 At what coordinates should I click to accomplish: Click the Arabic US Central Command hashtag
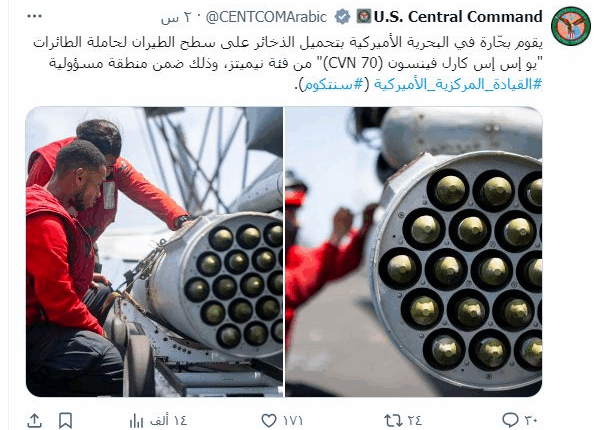[458, 84]
